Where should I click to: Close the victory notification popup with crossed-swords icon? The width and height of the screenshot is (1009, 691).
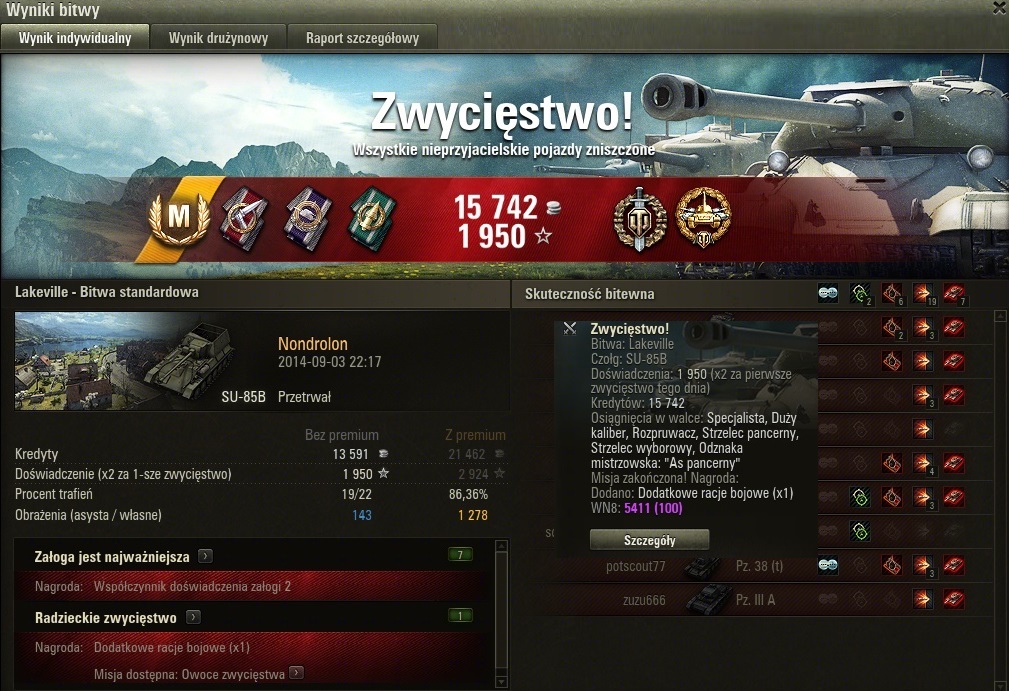coord(569,329)
